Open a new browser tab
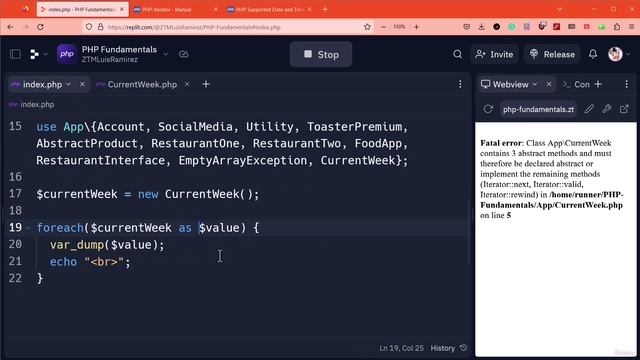 (x=325, y=9)
